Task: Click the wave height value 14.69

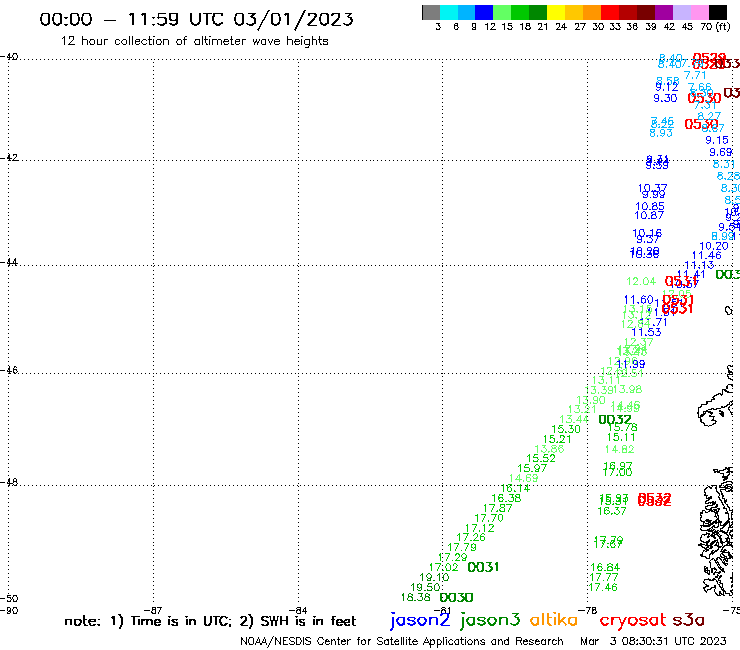Action: [523, 478]
